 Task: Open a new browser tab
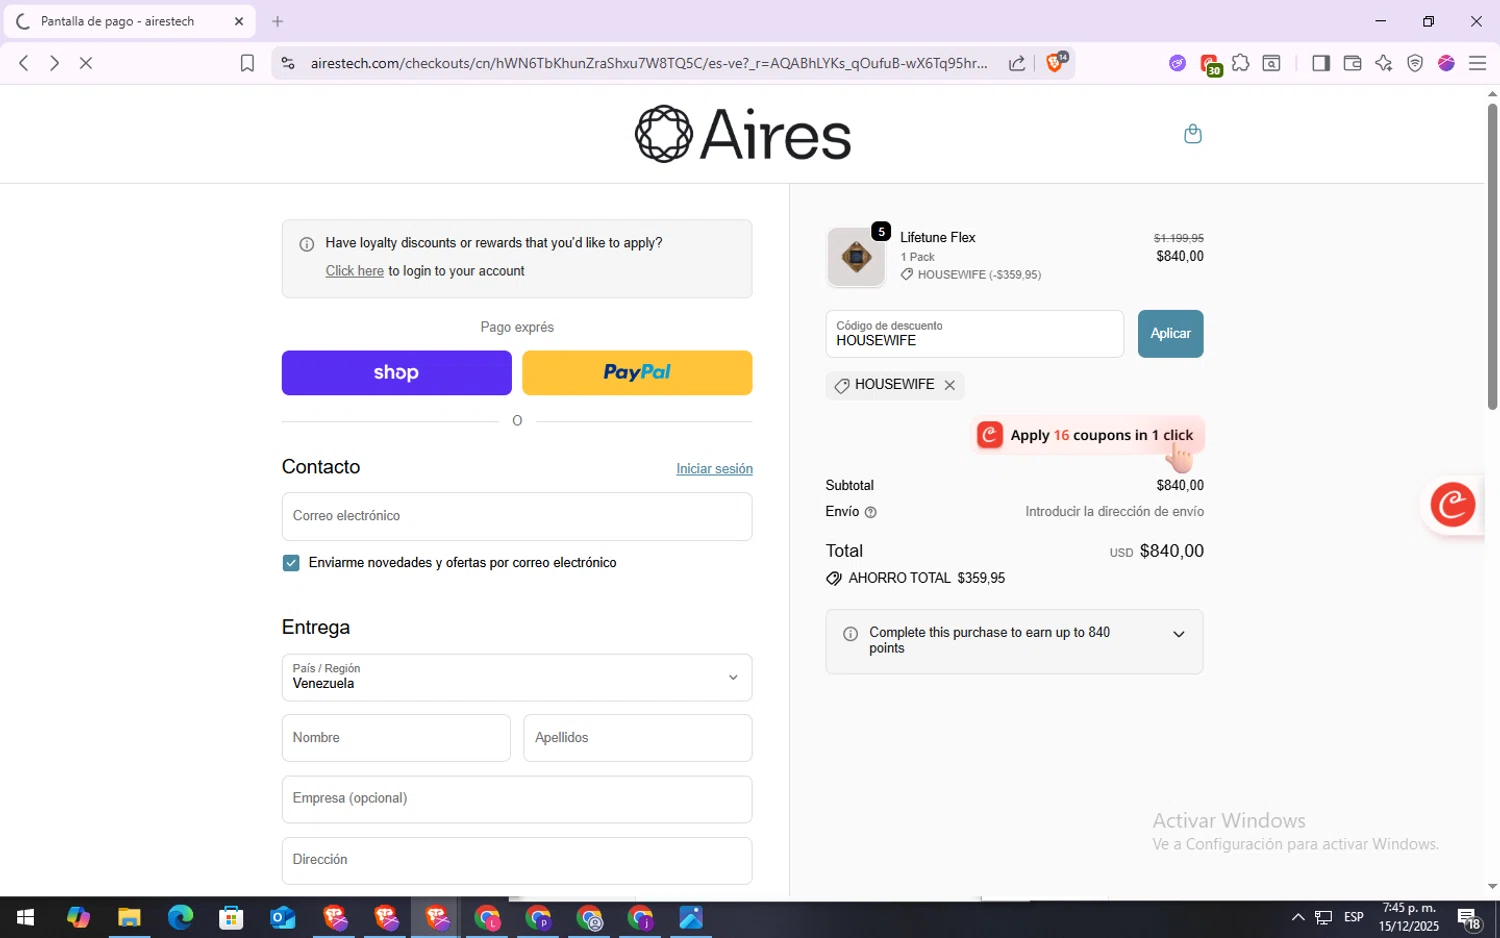[278, 21]
